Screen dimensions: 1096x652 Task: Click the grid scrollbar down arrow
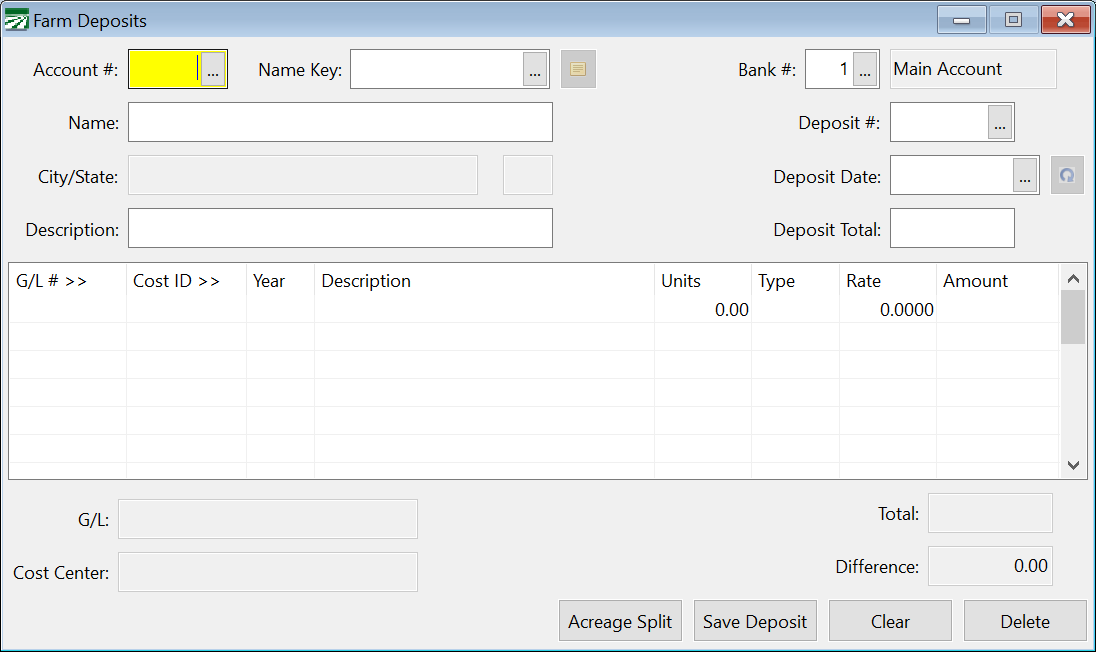(1073, 465)
